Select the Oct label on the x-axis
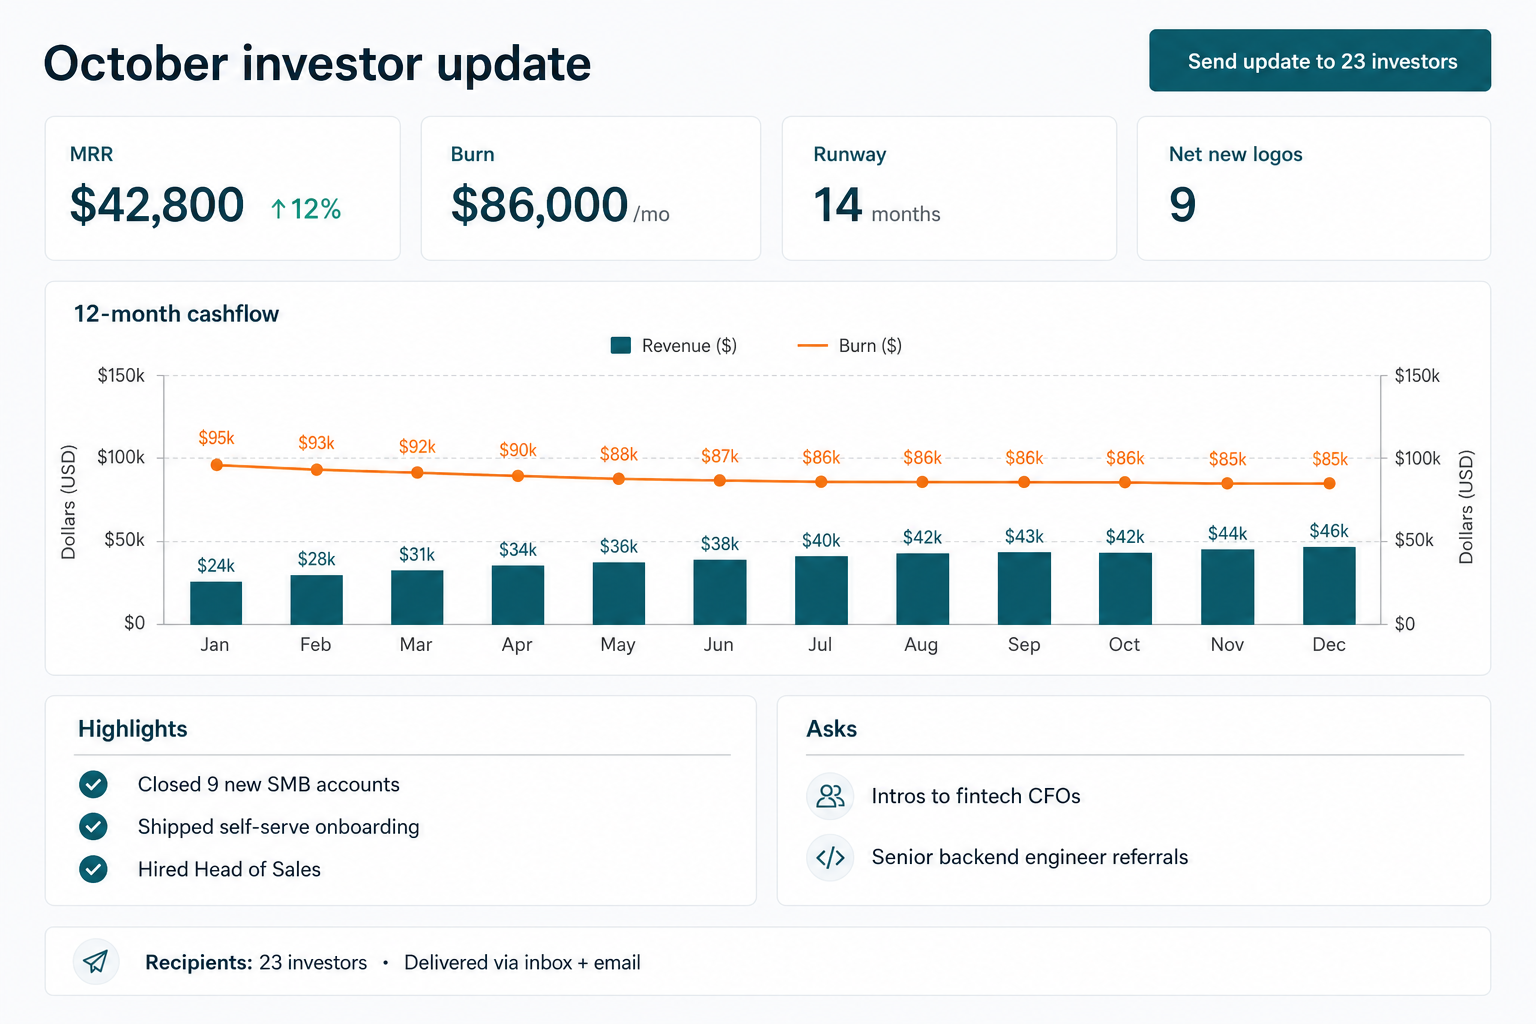 [x=1124, y=645]
